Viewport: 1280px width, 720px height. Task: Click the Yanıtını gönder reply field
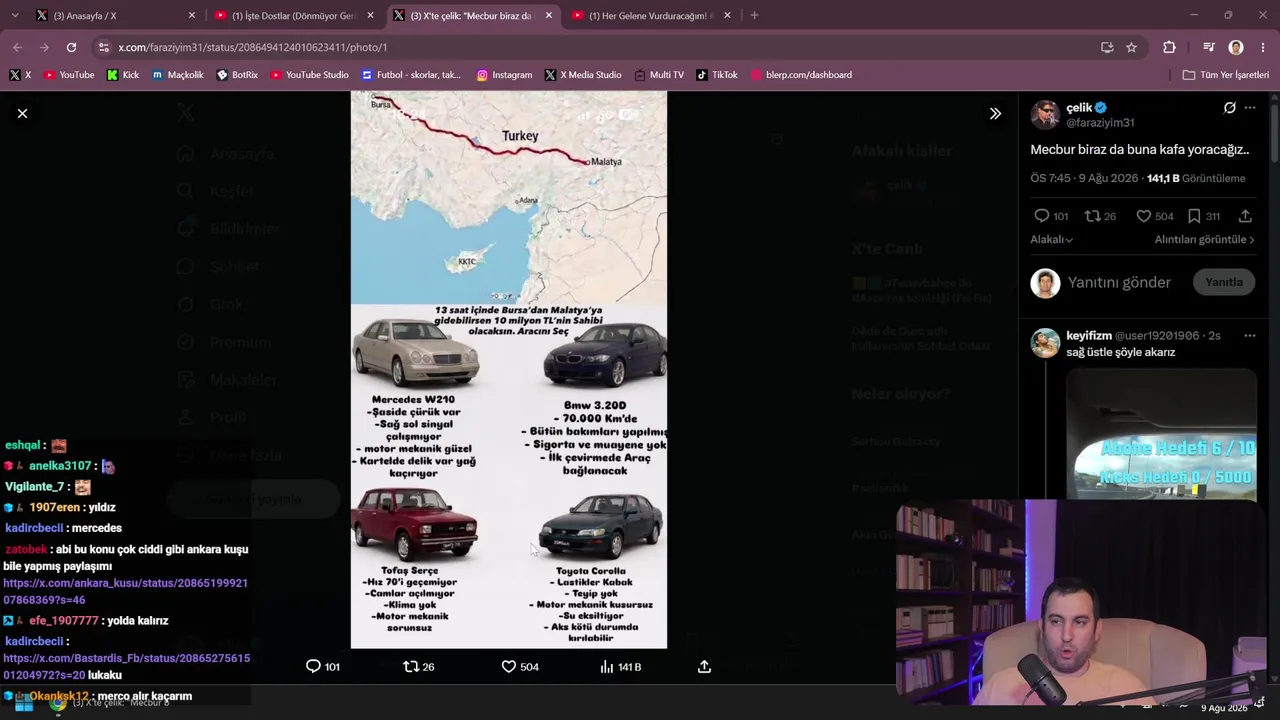tap(1119, 283)
